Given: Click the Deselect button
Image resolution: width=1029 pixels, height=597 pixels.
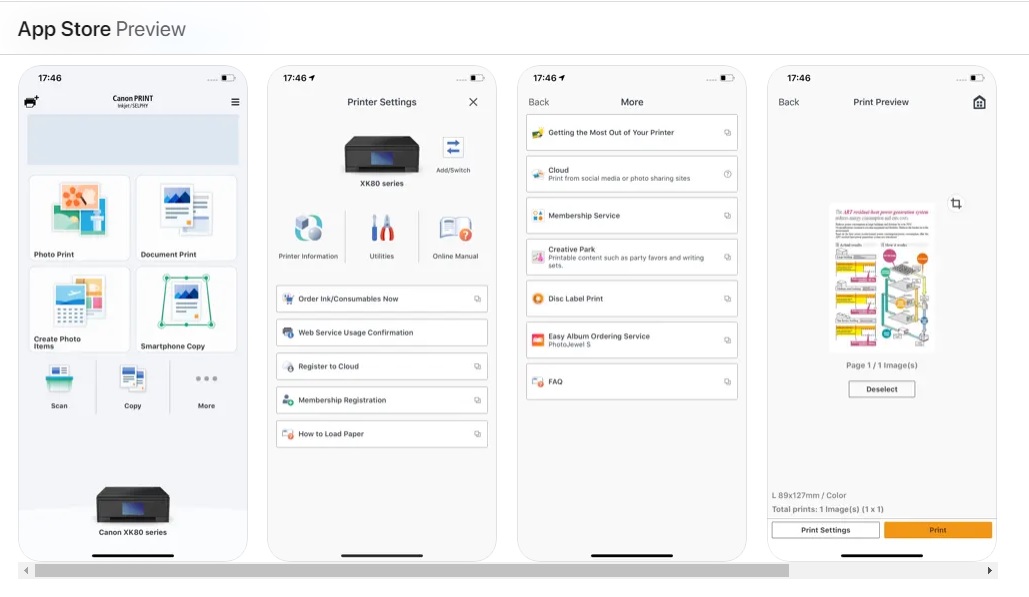Looking at the screenshot, I should 881,389.
